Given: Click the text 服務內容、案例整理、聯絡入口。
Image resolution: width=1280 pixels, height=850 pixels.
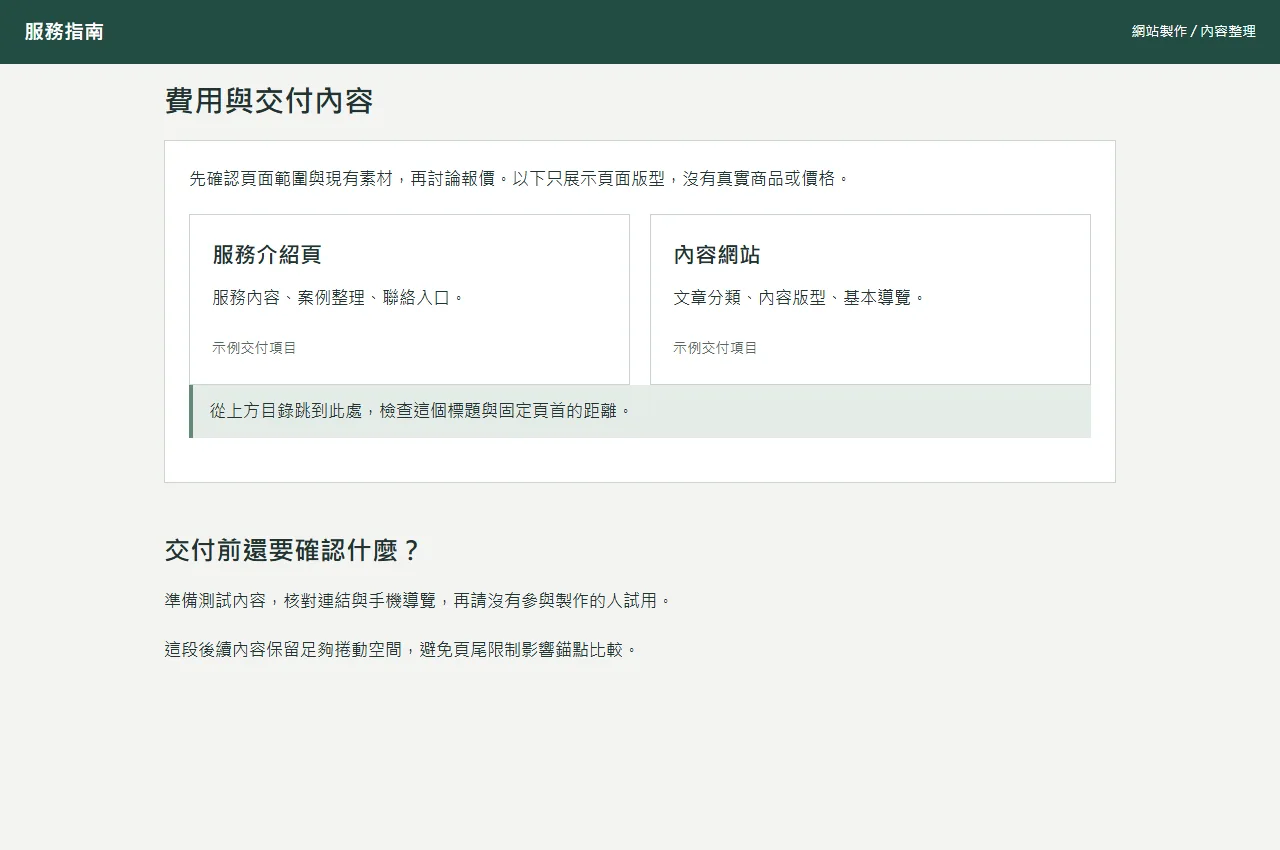Looking at the screenshot, I should [339, 298].
